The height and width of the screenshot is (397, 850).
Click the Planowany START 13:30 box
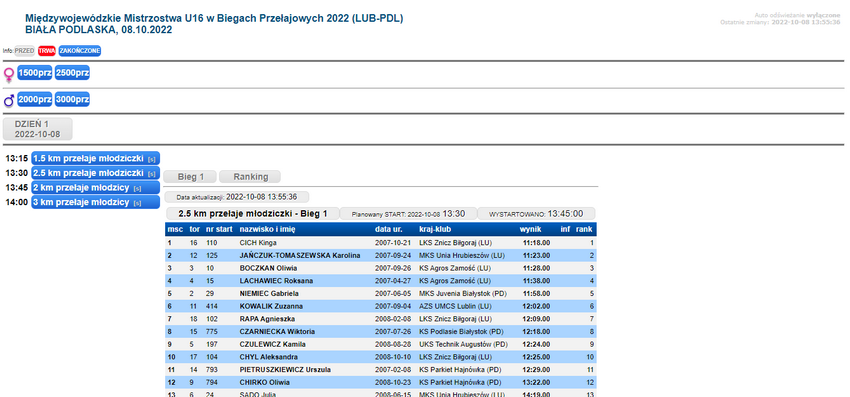(x=409, y=214)
